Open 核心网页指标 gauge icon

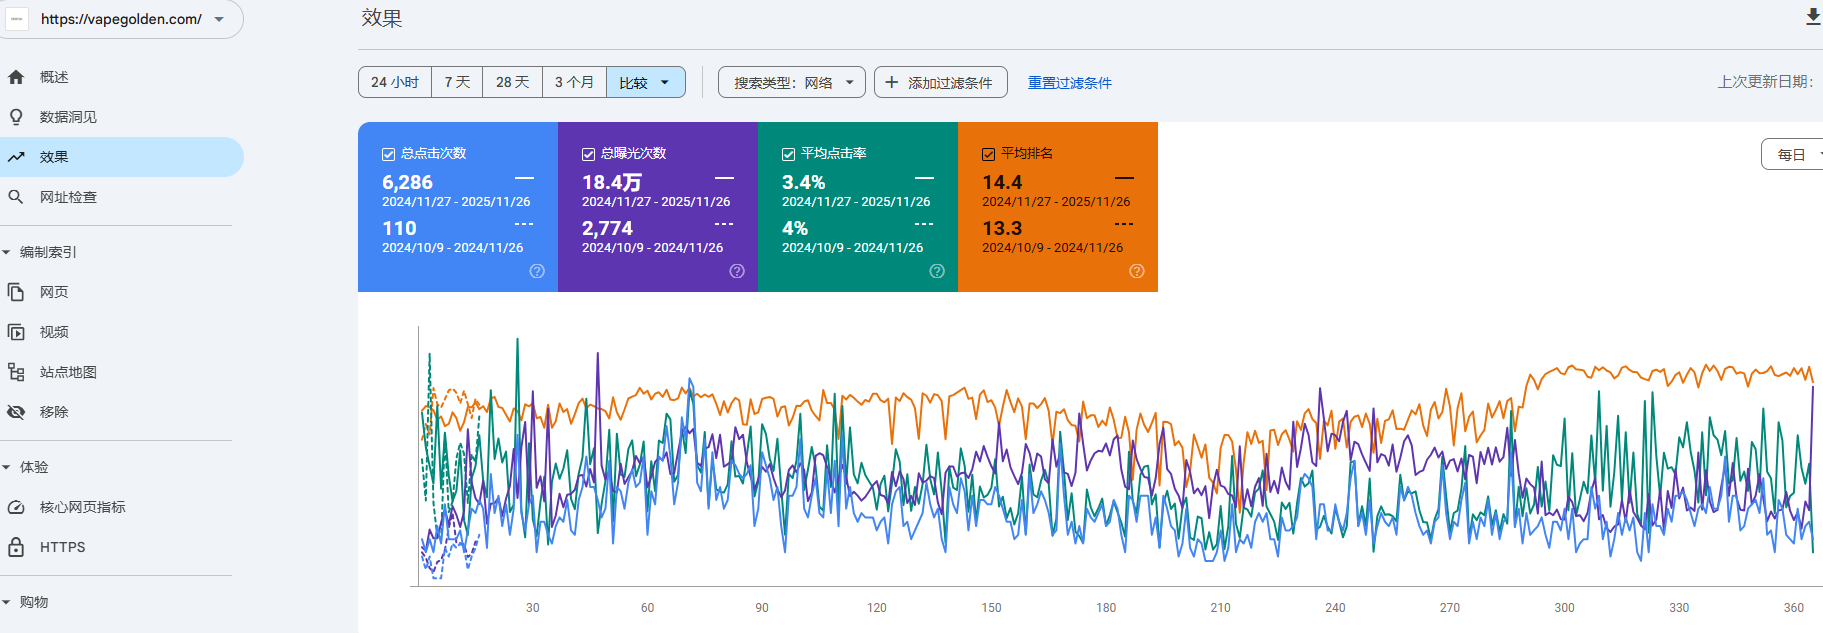16,507
